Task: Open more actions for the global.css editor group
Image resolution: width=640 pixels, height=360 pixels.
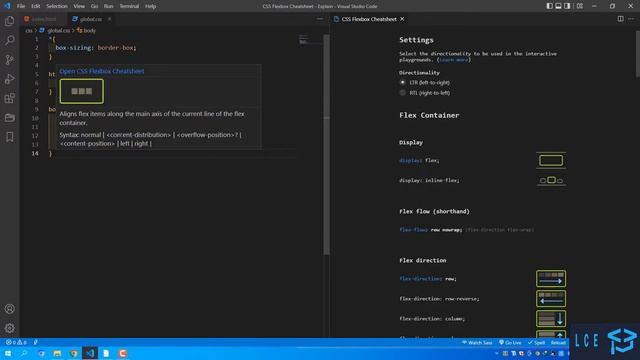Action: (320, 19)
